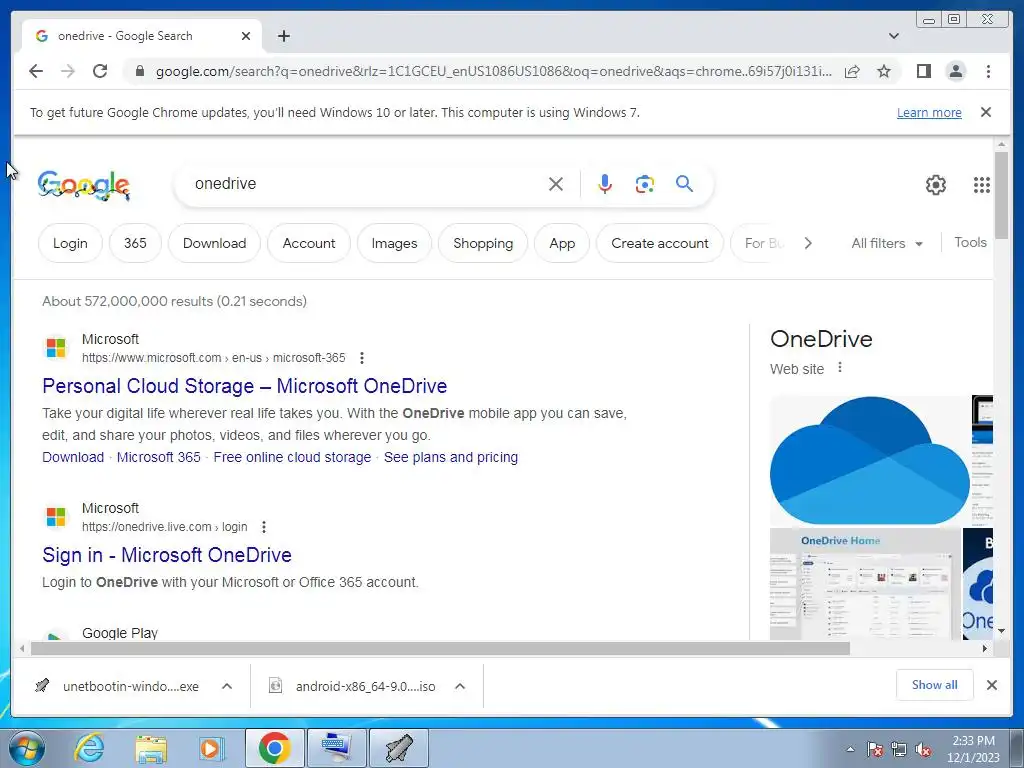
Task: Open the Chrome side panel
Action: pos(923,71)
